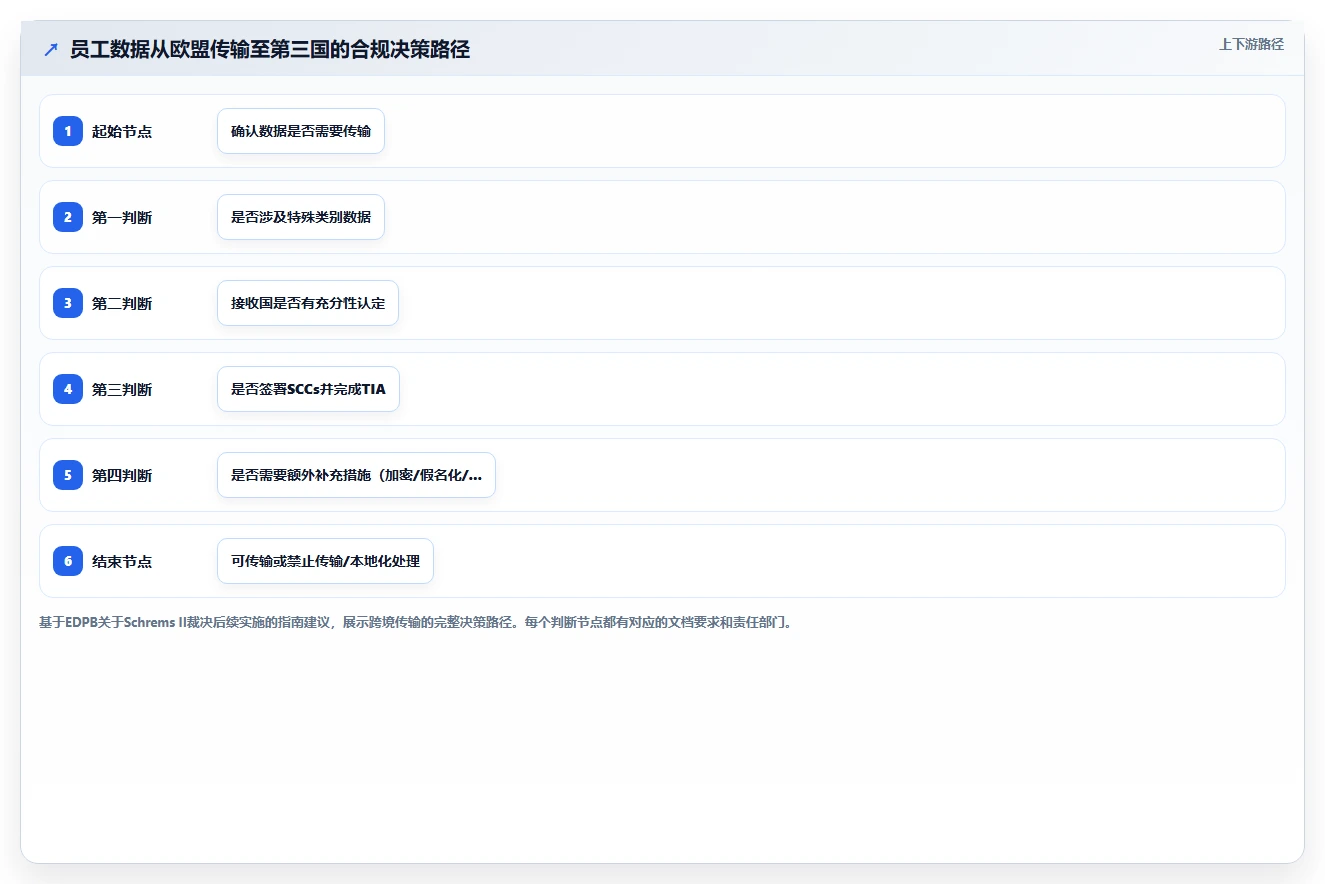Click the 上下游路径 label in header
1325x884 pixels.
pos(1251,44)
